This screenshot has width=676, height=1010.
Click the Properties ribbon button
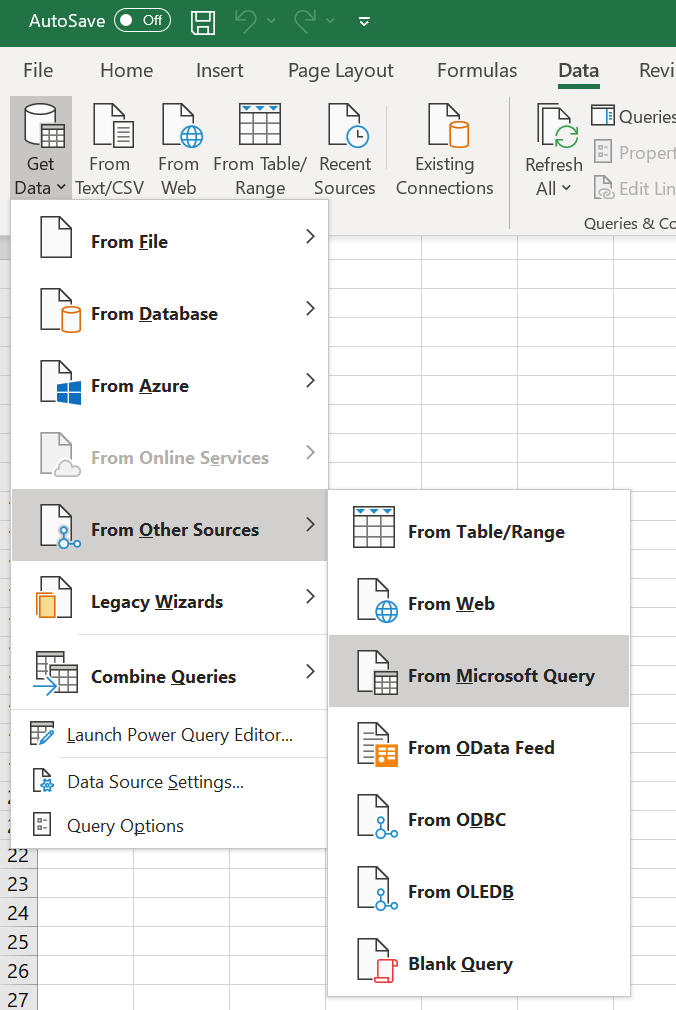pyautogui.click(x=634, y=153)
